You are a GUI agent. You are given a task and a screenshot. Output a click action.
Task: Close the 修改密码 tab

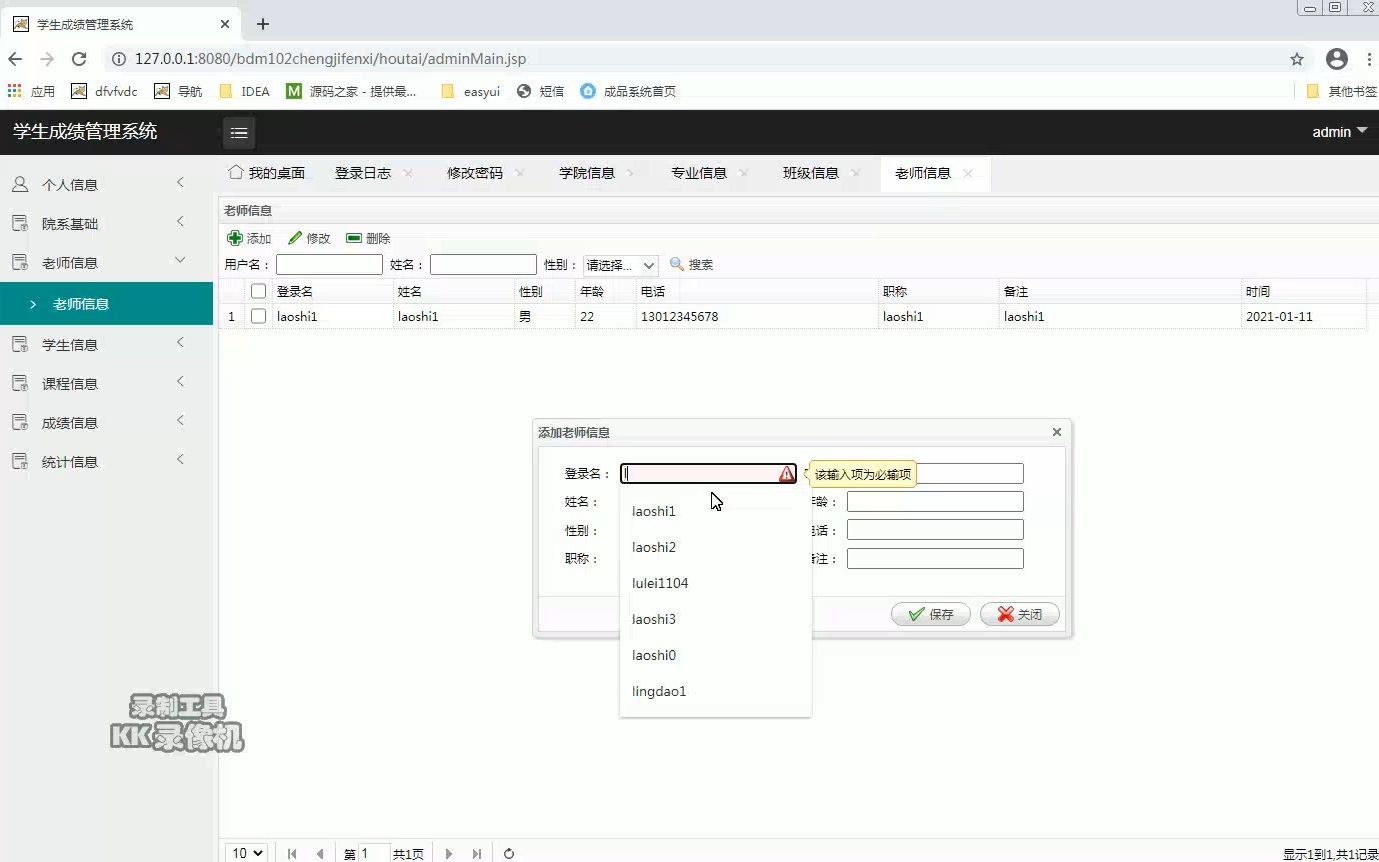(520, 173)
